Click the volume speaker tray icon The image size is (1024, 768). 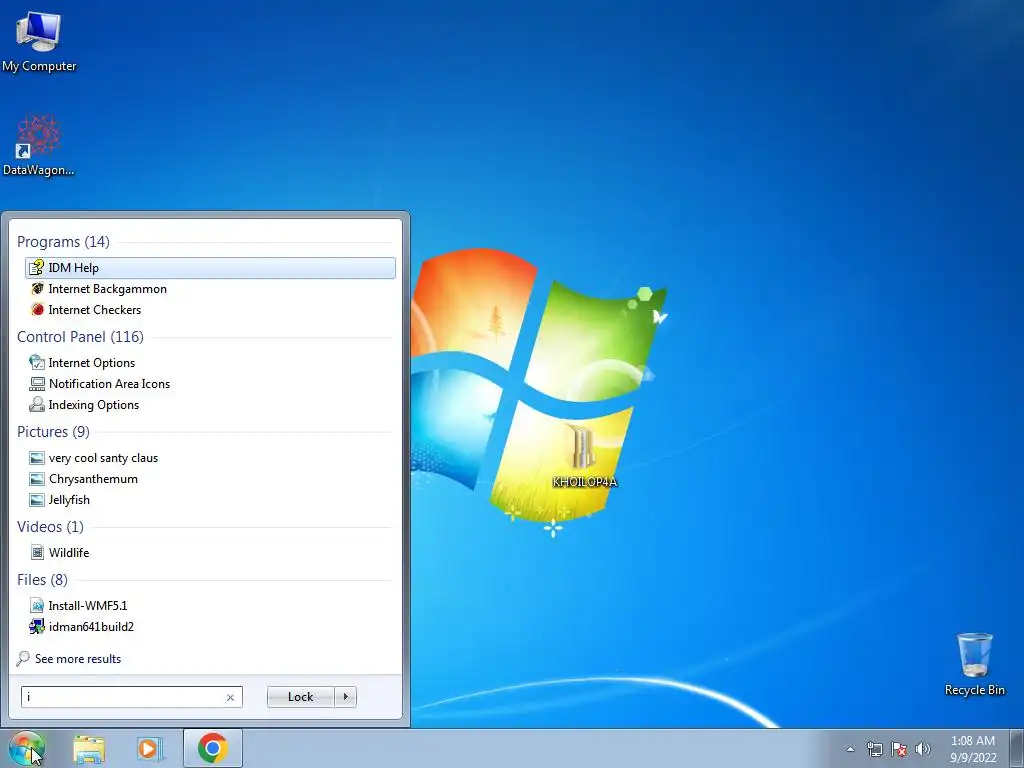coord(923,749)
